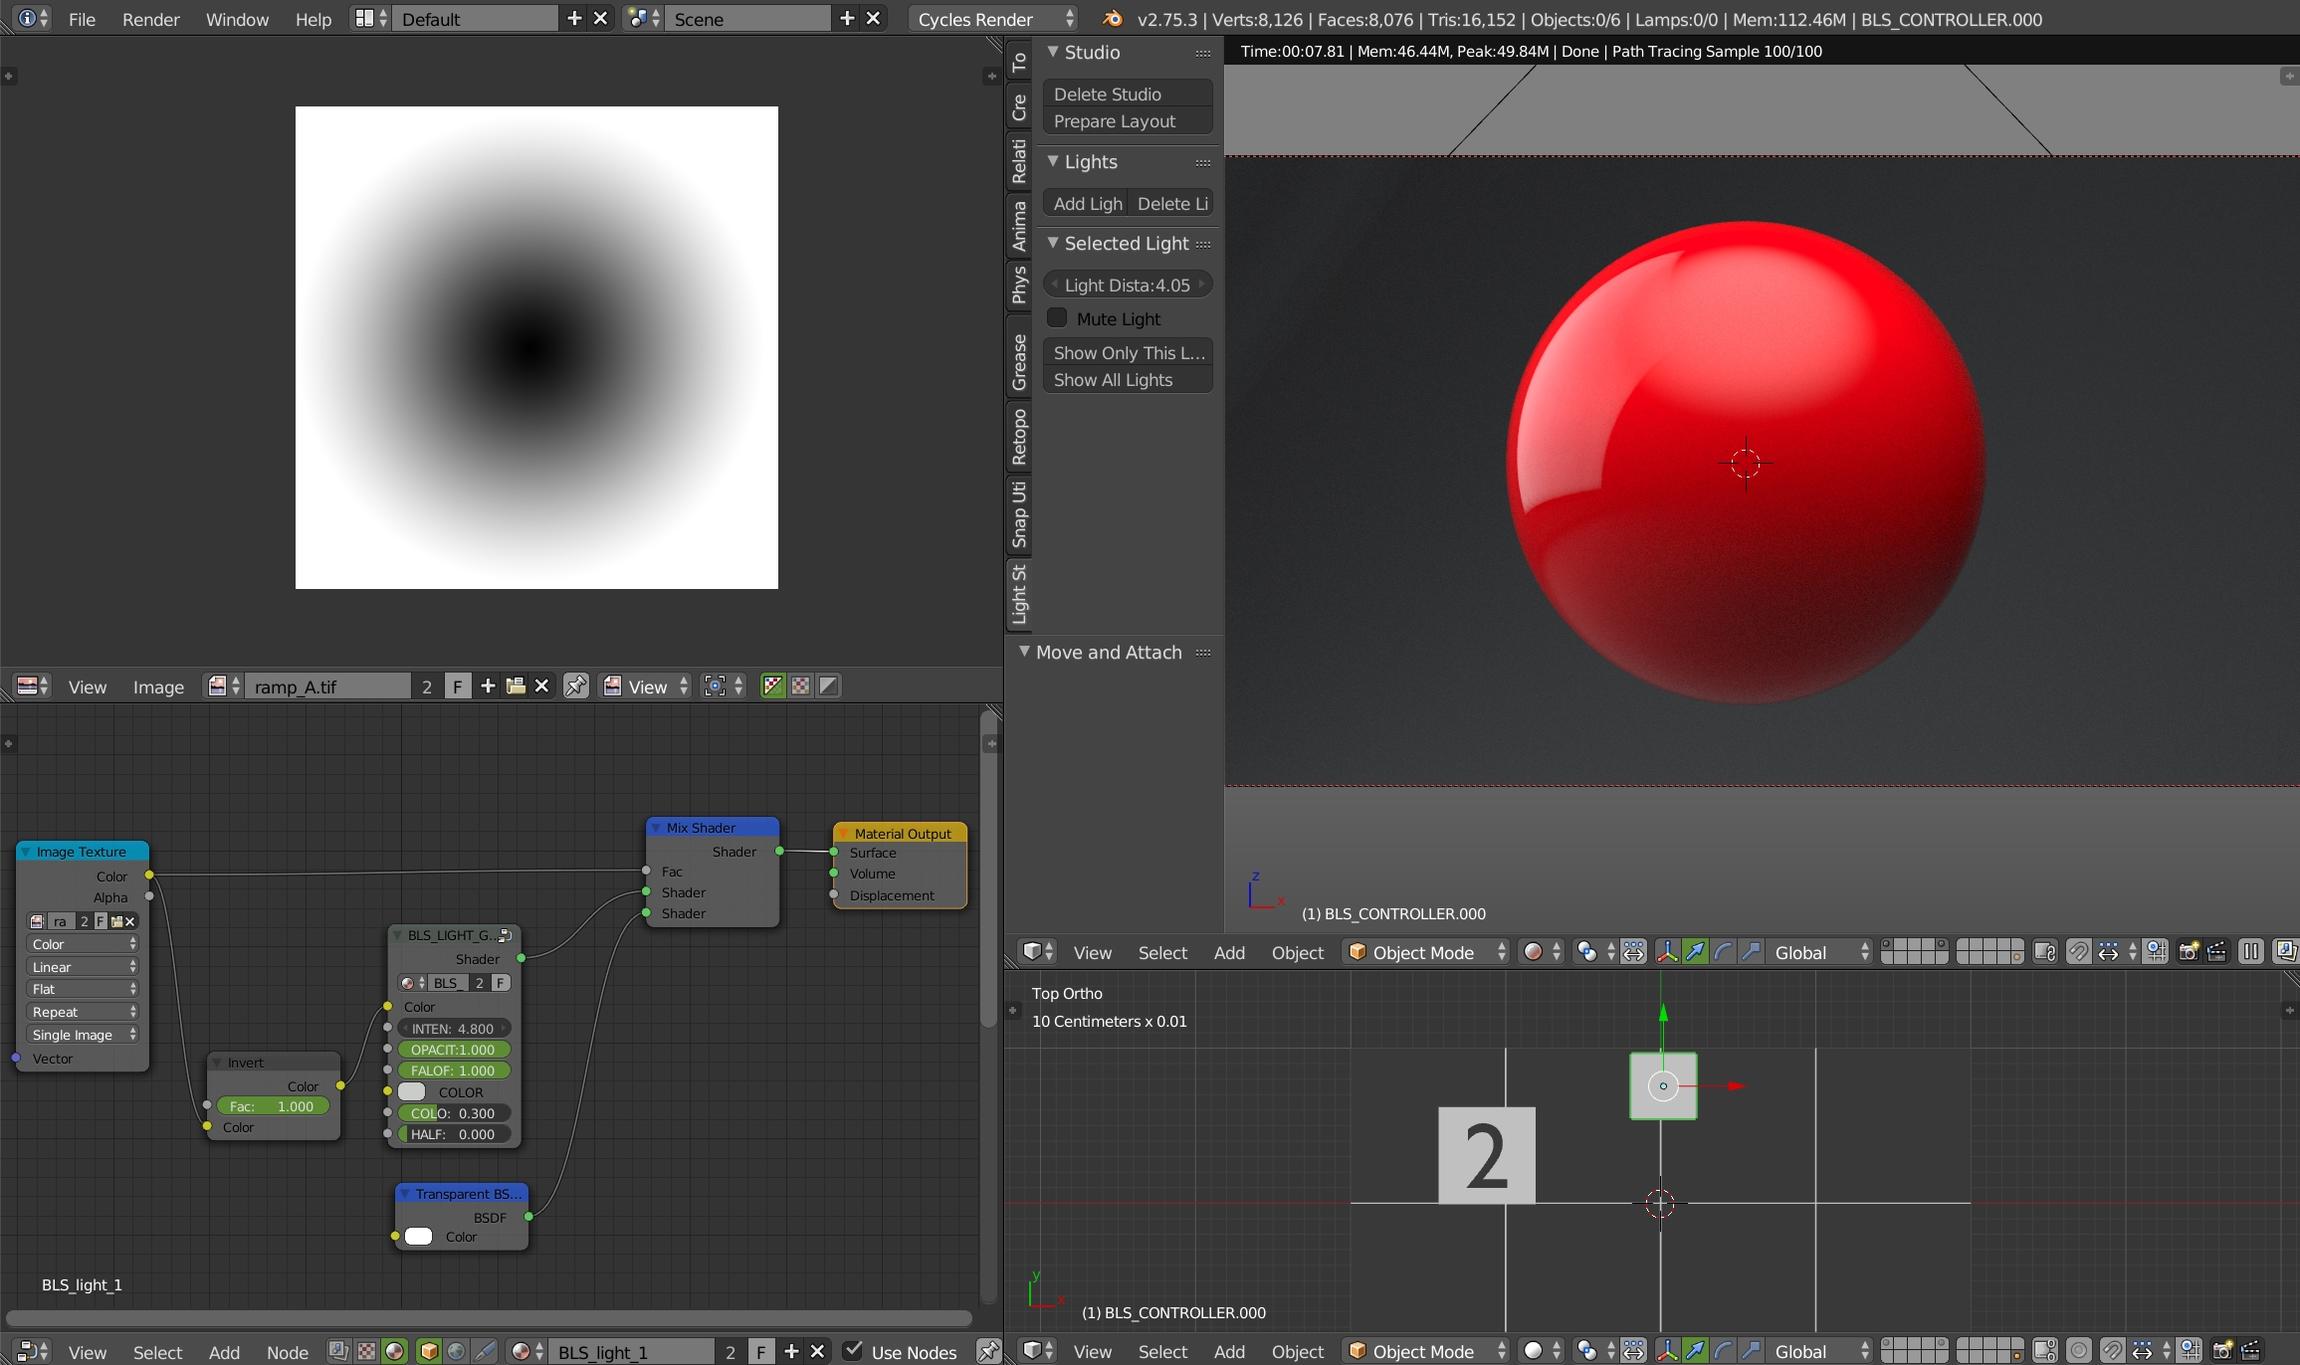Open the Node menu in node editor

pos(287,1352)
